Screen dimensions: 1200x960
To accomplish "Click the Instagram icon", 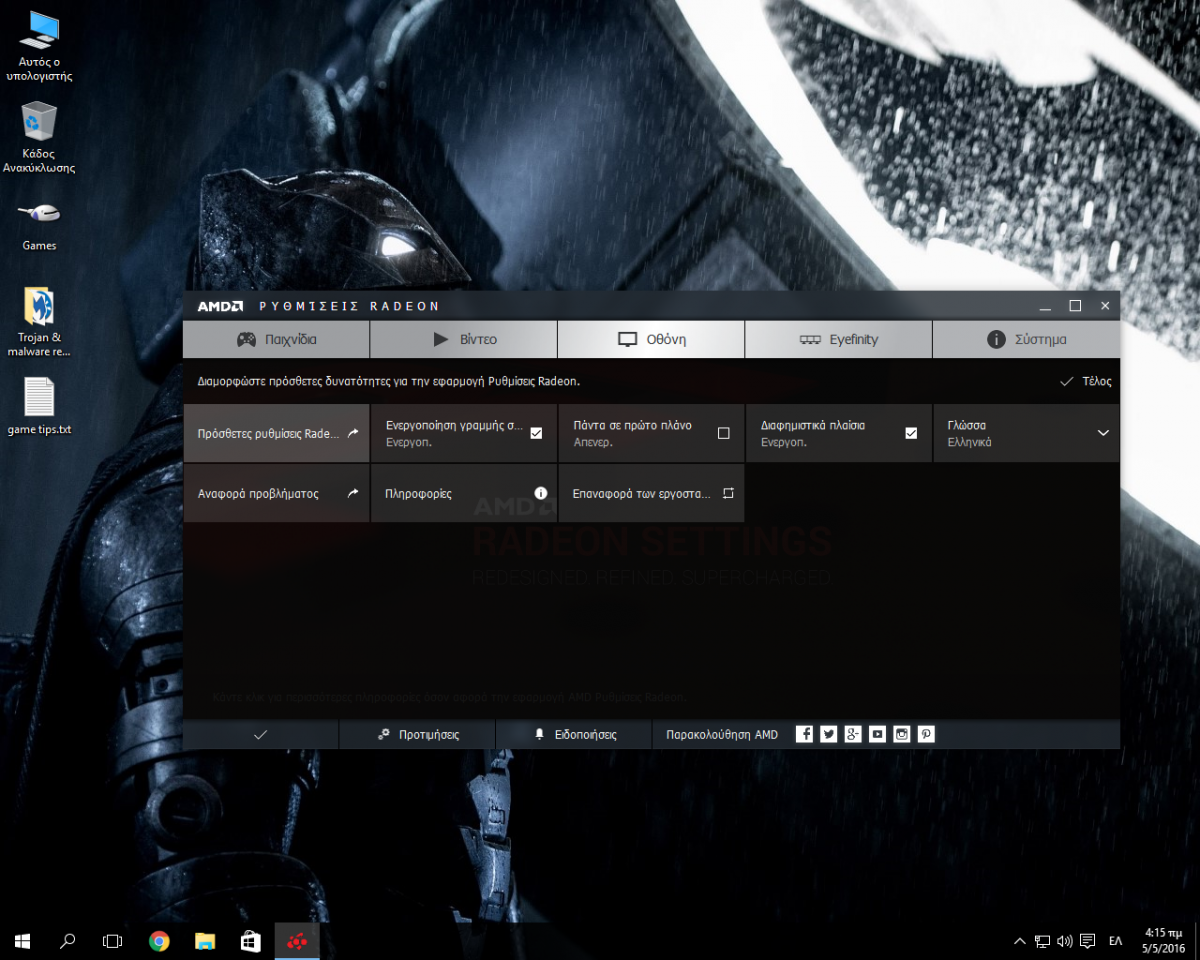I will click(x=902, y=734).
